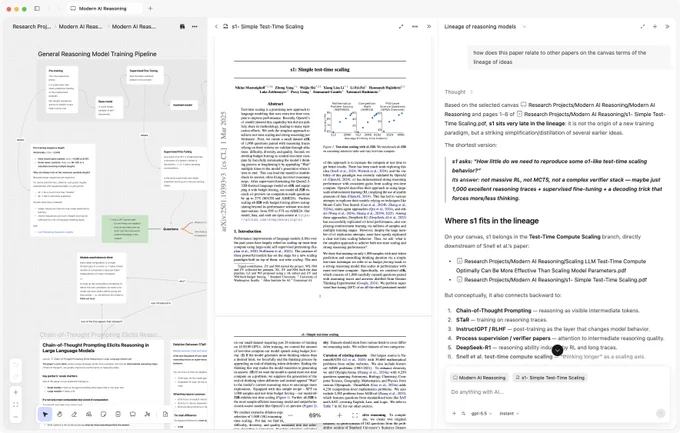
Task: Expand PDF panel to full view
Action: tap(401, 26)
